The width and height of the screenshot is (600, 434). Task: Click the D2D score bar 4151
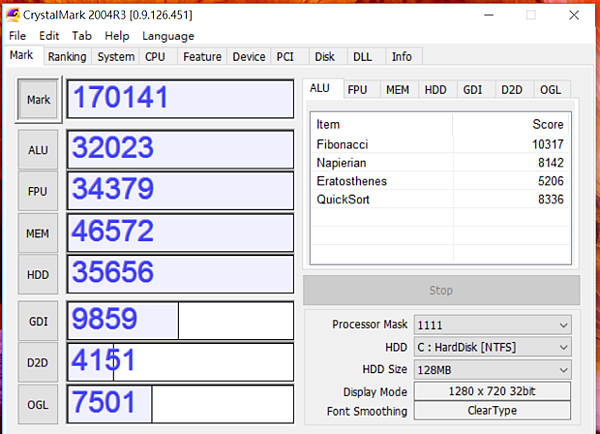(x=181, y=362)
